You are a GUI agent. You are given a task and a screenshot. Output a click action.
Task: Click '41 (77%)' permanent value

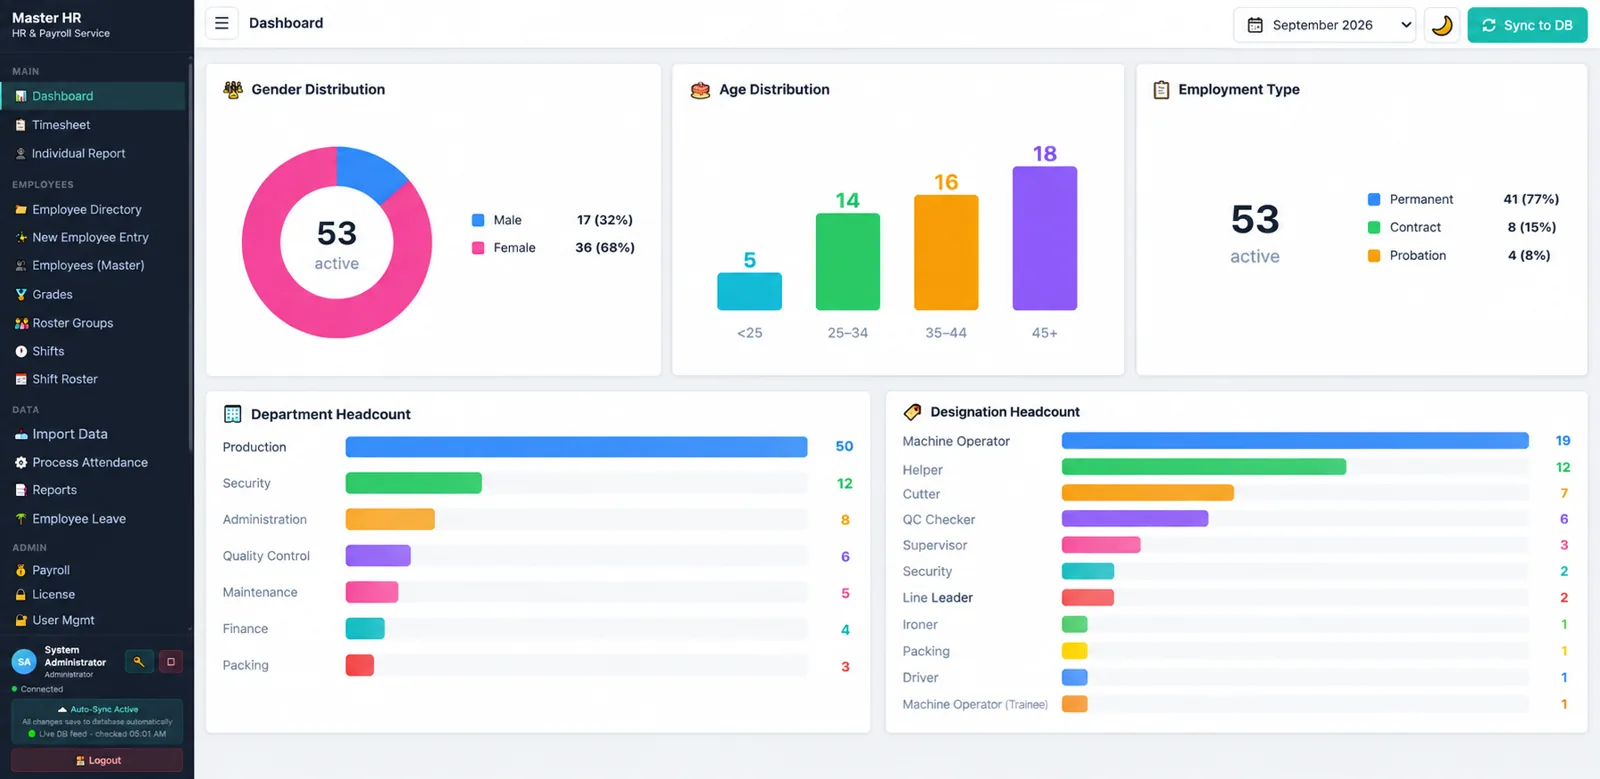tap(1531, 199)
